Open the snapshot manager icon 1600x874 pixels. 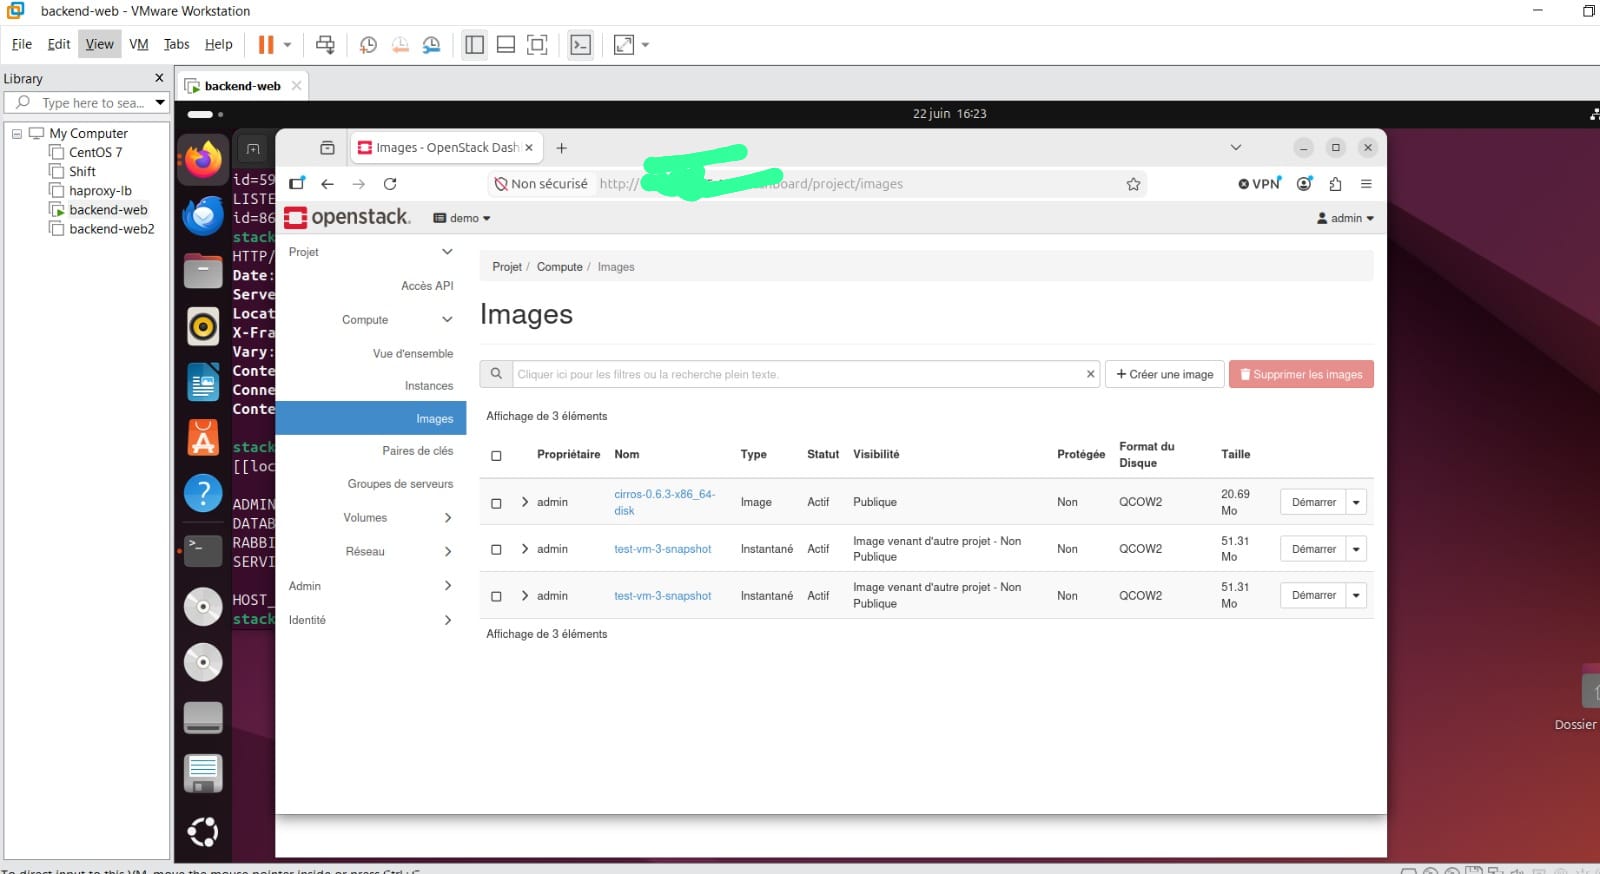tap(431, 44)
